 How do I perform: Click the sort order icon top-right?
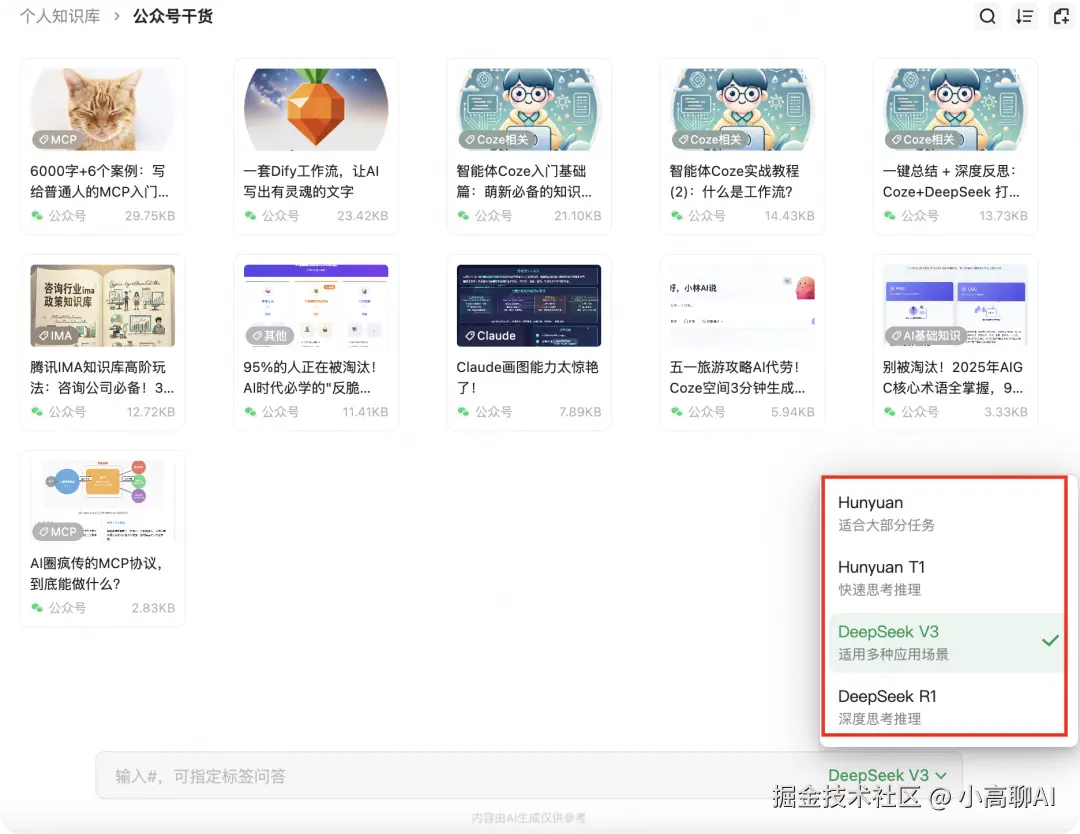(x=1024, y=16)
